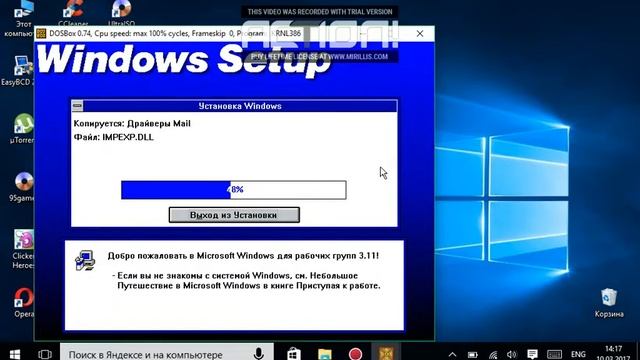This screenshot has height=360, width=640.
Task: Click the touch keyboard tray icon
Action: (554, 354)
